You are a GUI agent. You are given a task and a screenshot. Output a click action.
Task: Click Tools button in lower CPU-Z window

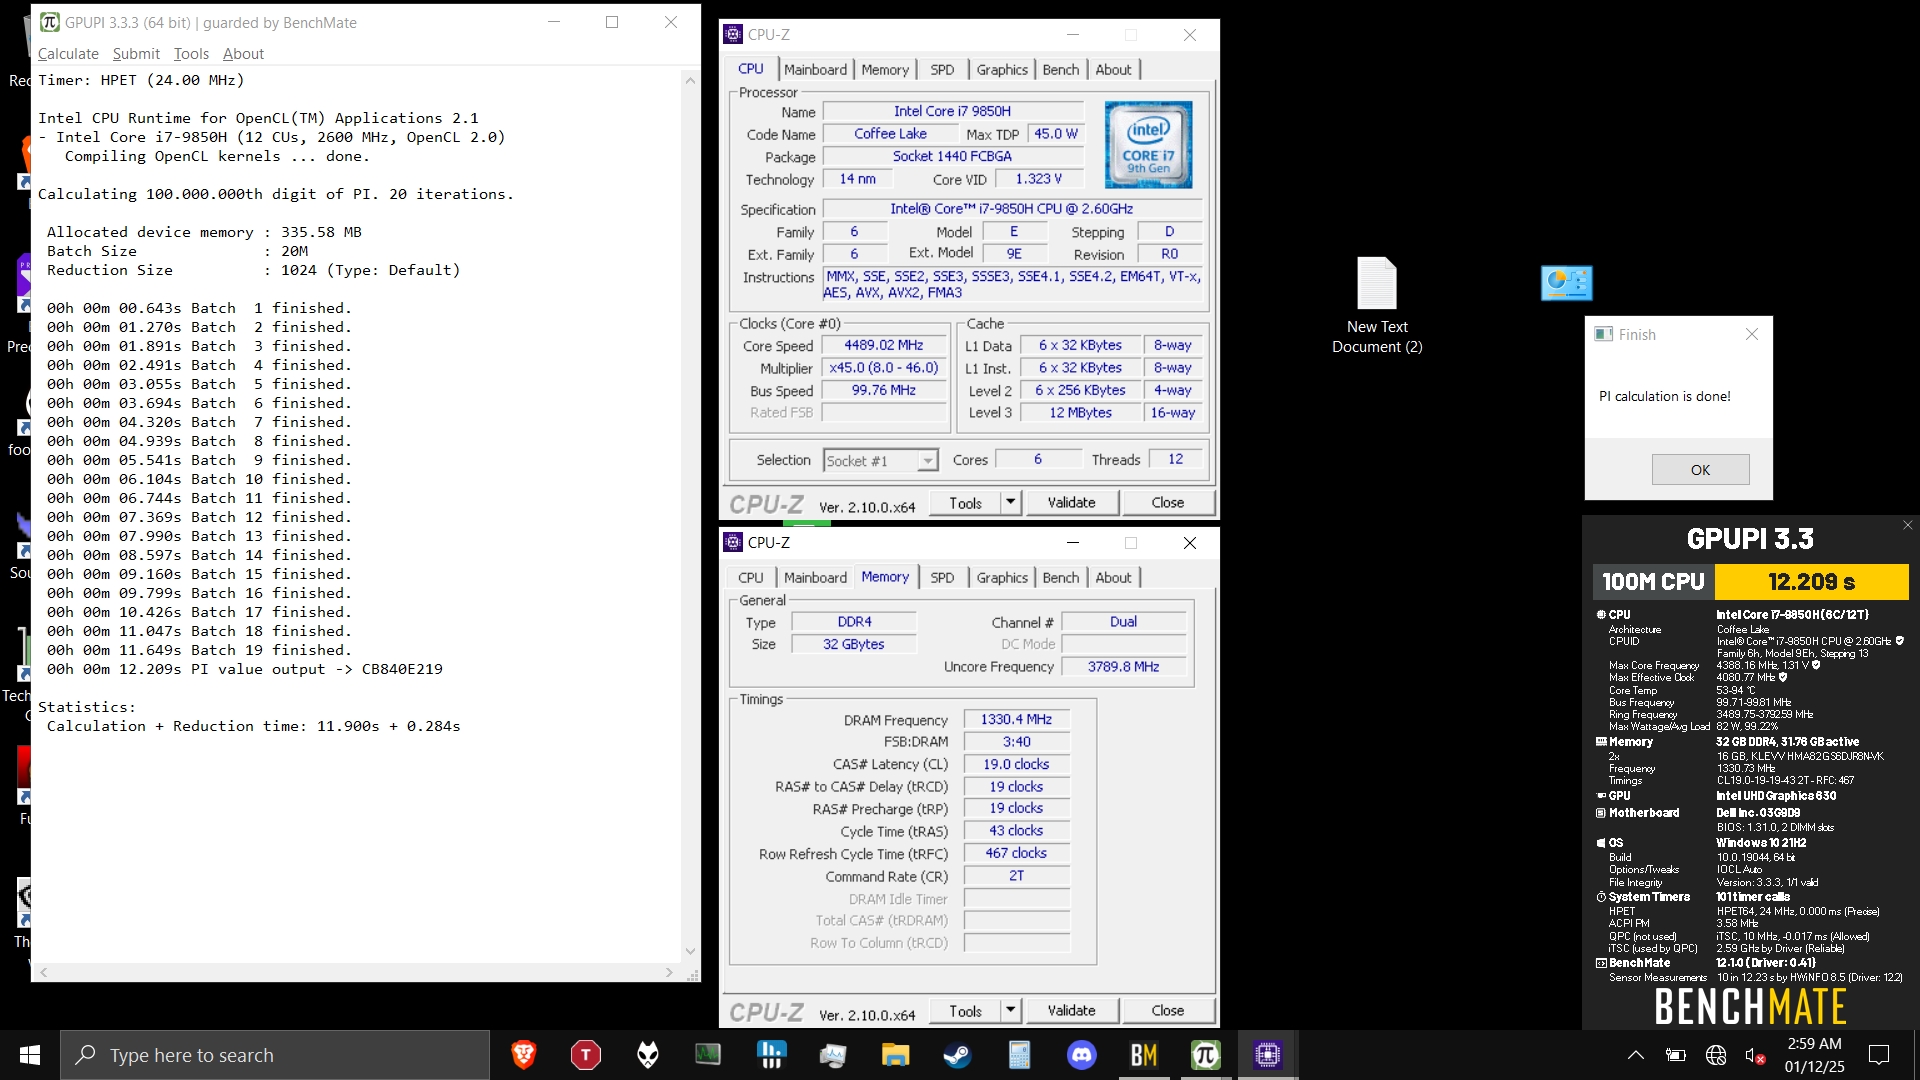point(965,1010)
